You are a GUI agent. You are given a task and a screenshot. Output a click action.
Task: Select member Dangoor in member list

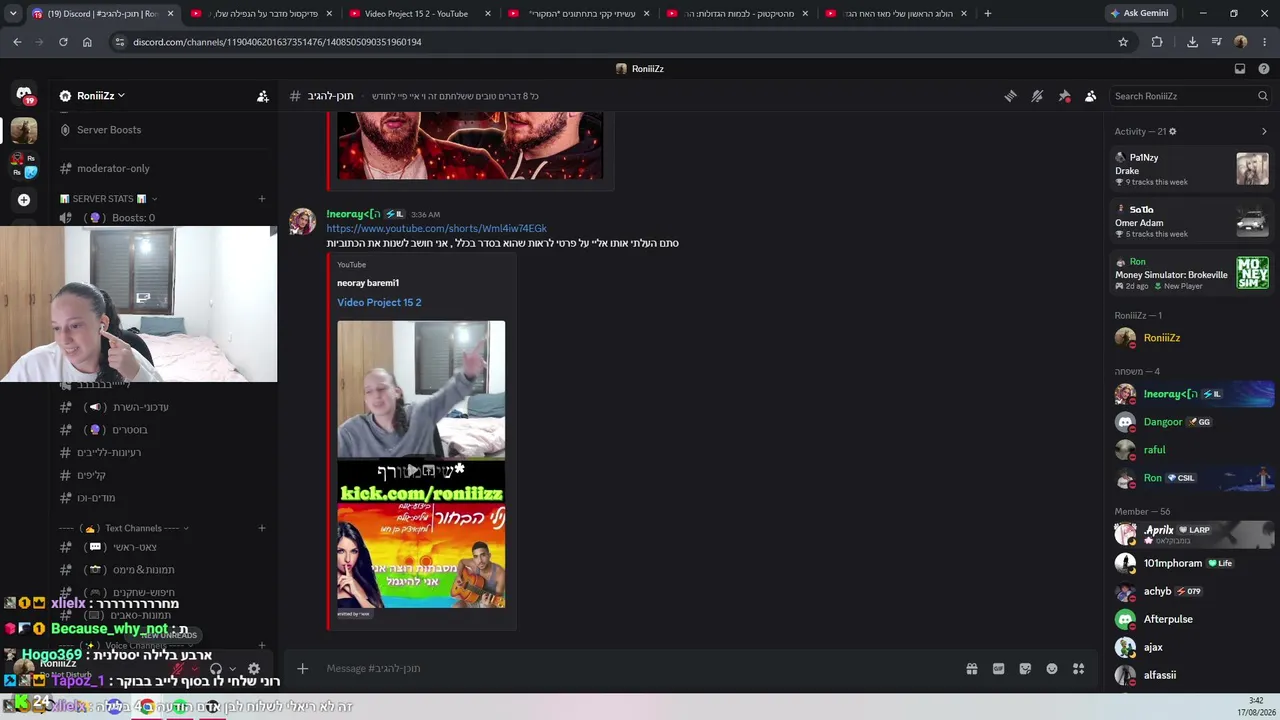(x=1192, y=422)
